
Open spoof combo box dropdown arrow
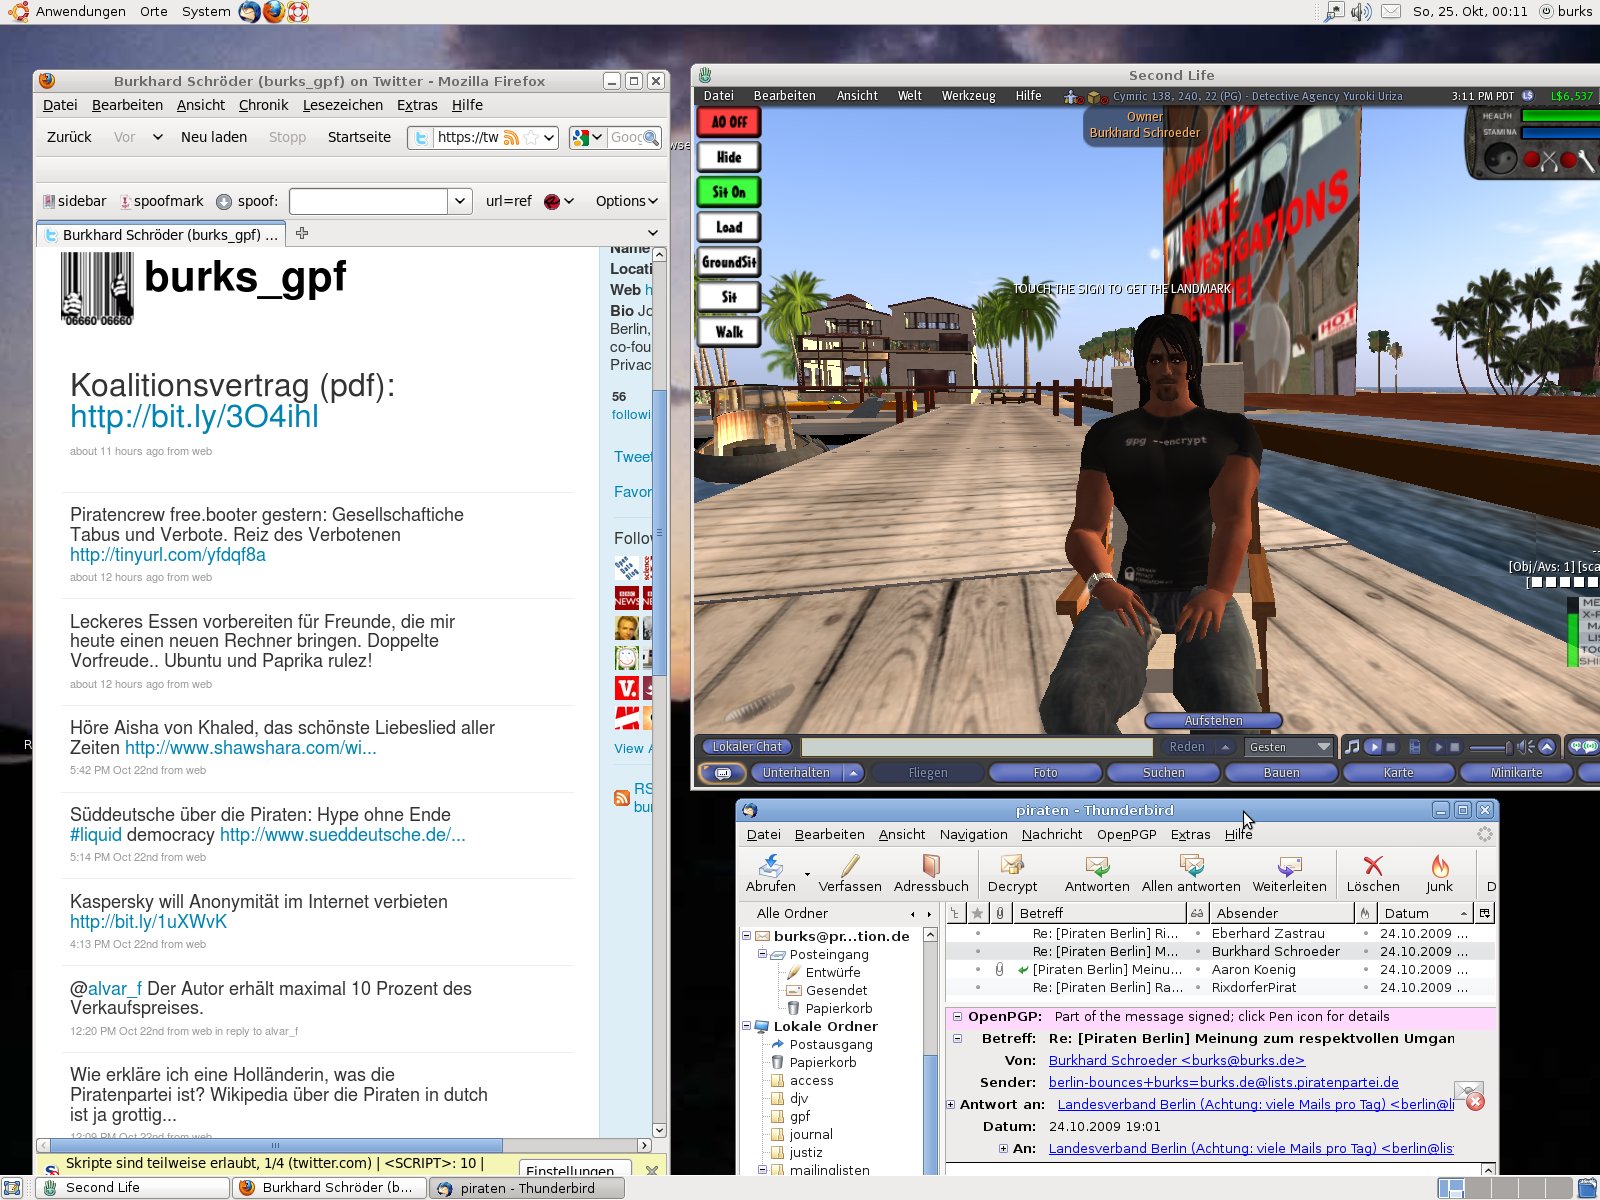[x=459, y=201]
